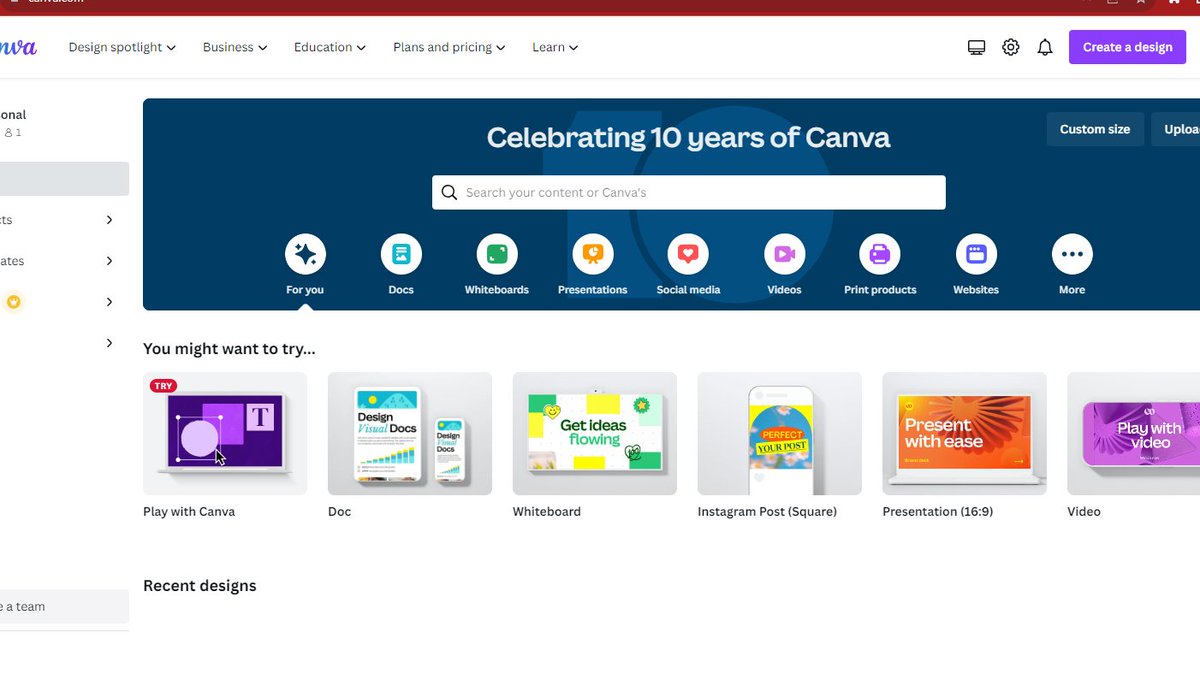The height and width of the screenshot is (674, 1200).
Task: Expand the second sidebar chevron arrow
Action: tap(110, 261)
